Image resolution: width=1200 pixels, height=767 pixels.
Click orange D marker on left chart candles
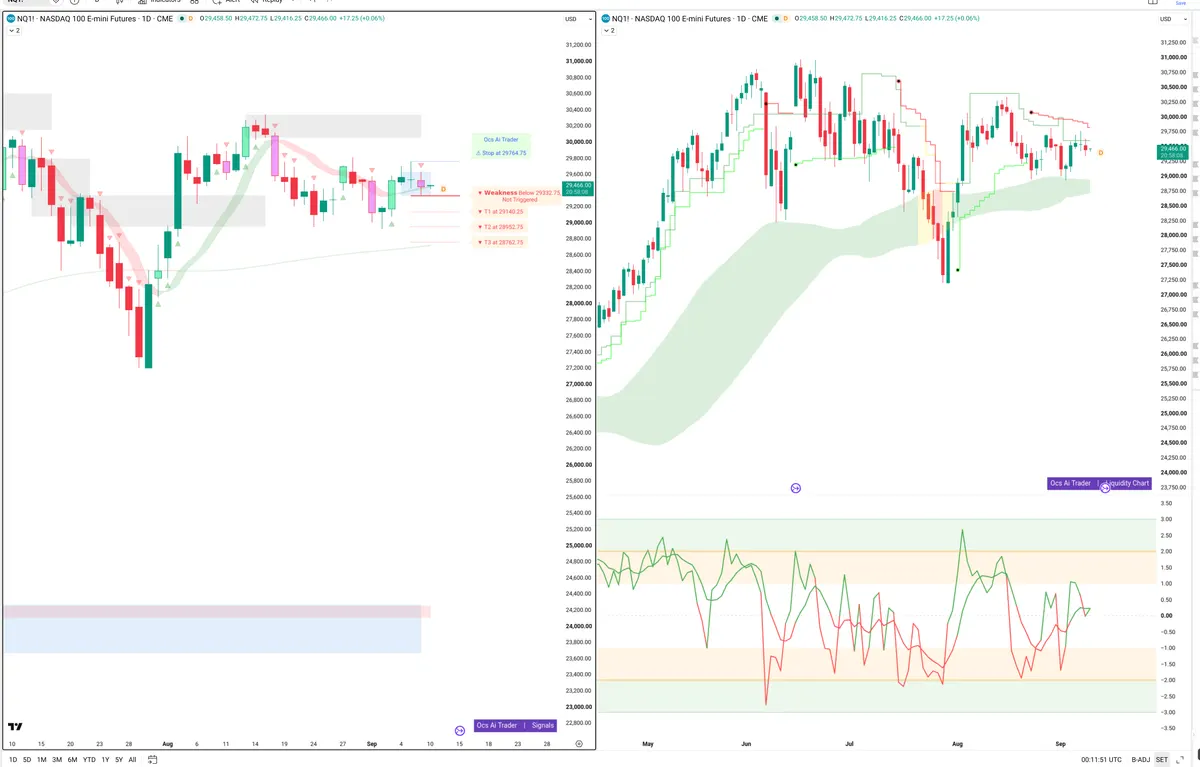tap(443, 189)
